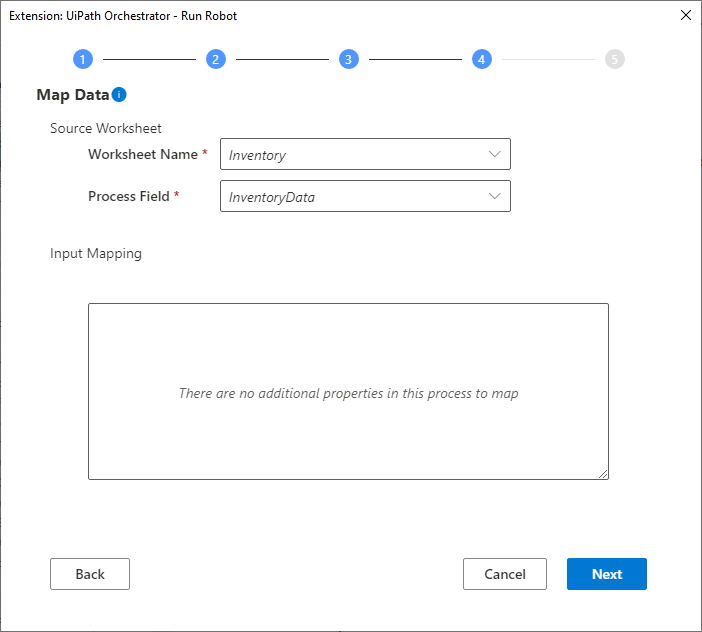Image resolution: width=702 pixels, height=632 pixels.
Task: Click the 'Process Field' label
Action: (129, 196)
